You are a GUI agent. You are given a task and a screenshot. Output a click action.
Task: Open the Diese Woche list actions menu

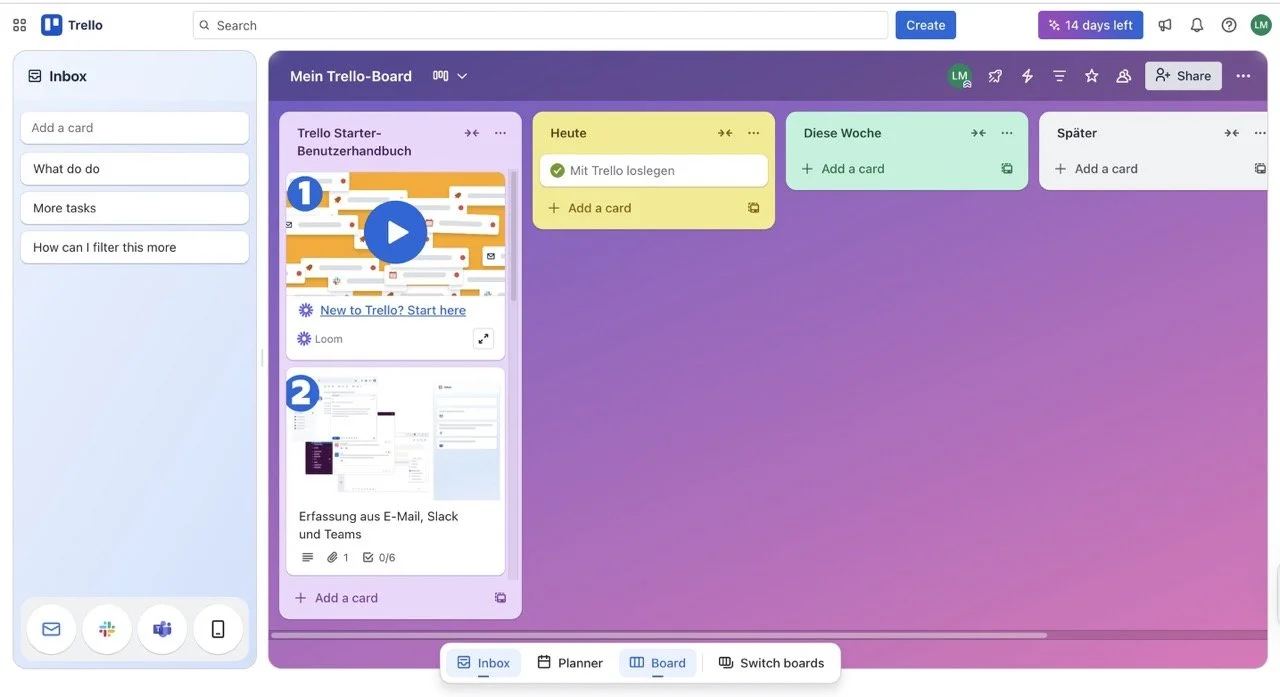coord(1007,133)
